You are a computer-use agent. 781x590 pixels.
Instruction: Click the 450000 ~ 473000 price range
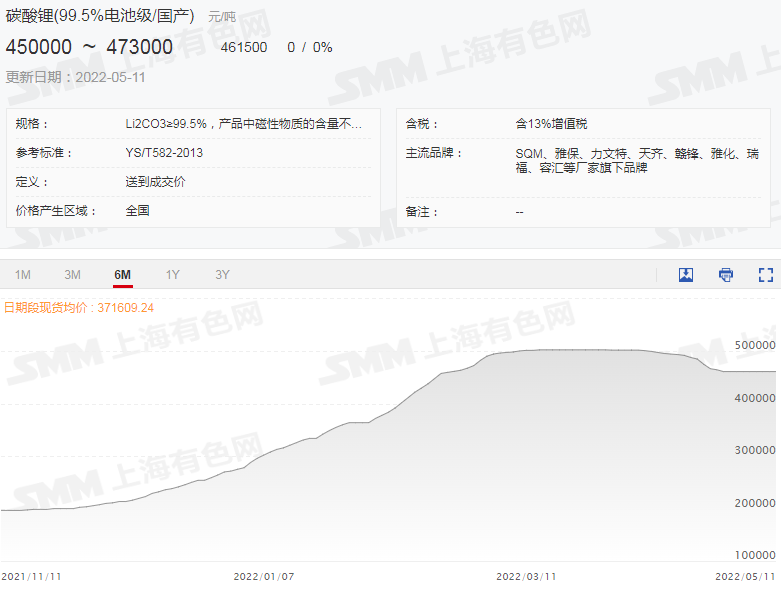pyautogui.click(x=89, y=47)
